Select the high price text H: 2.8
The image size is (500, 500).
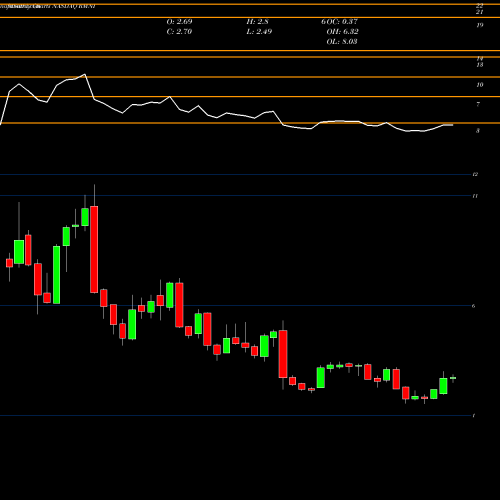point(257,22)
